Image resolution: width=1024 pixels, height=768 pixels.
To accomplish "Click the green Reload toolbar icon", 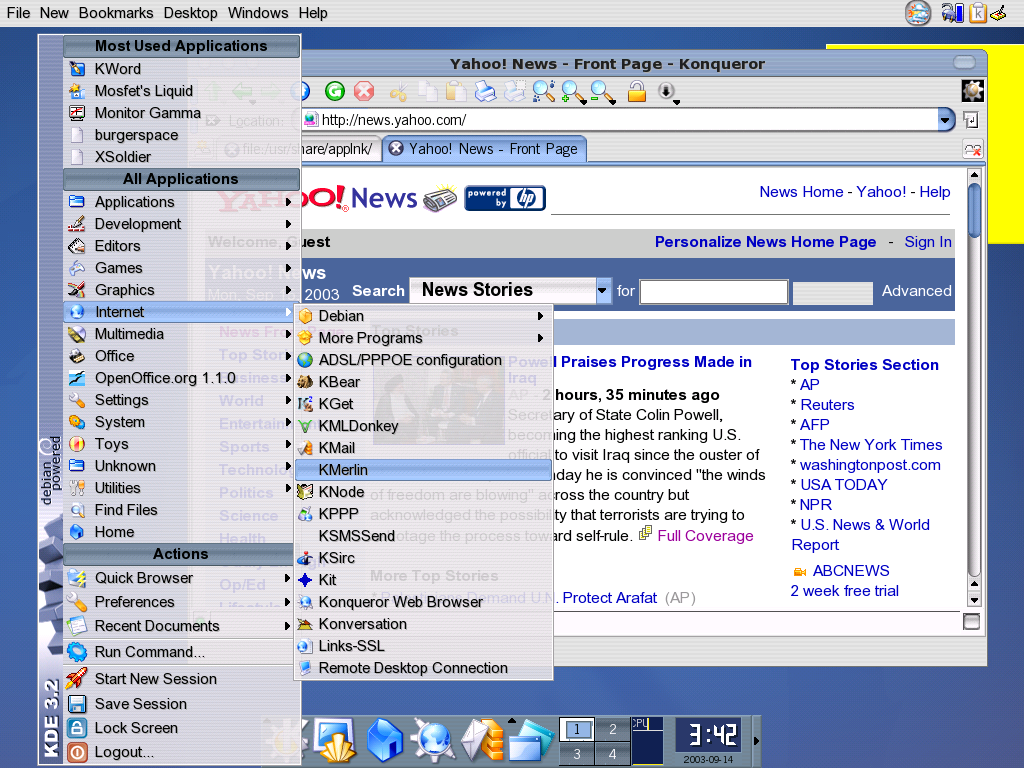I will pos(335,91).
